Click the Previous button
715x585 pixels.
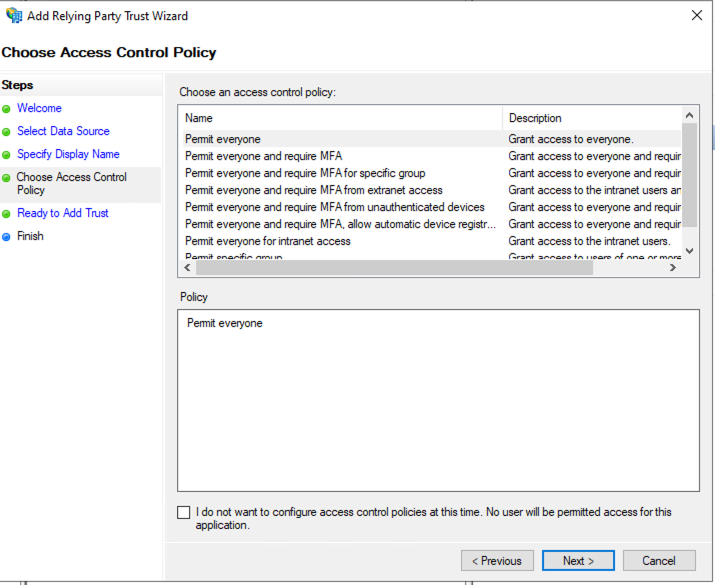(x=497, y=560)
